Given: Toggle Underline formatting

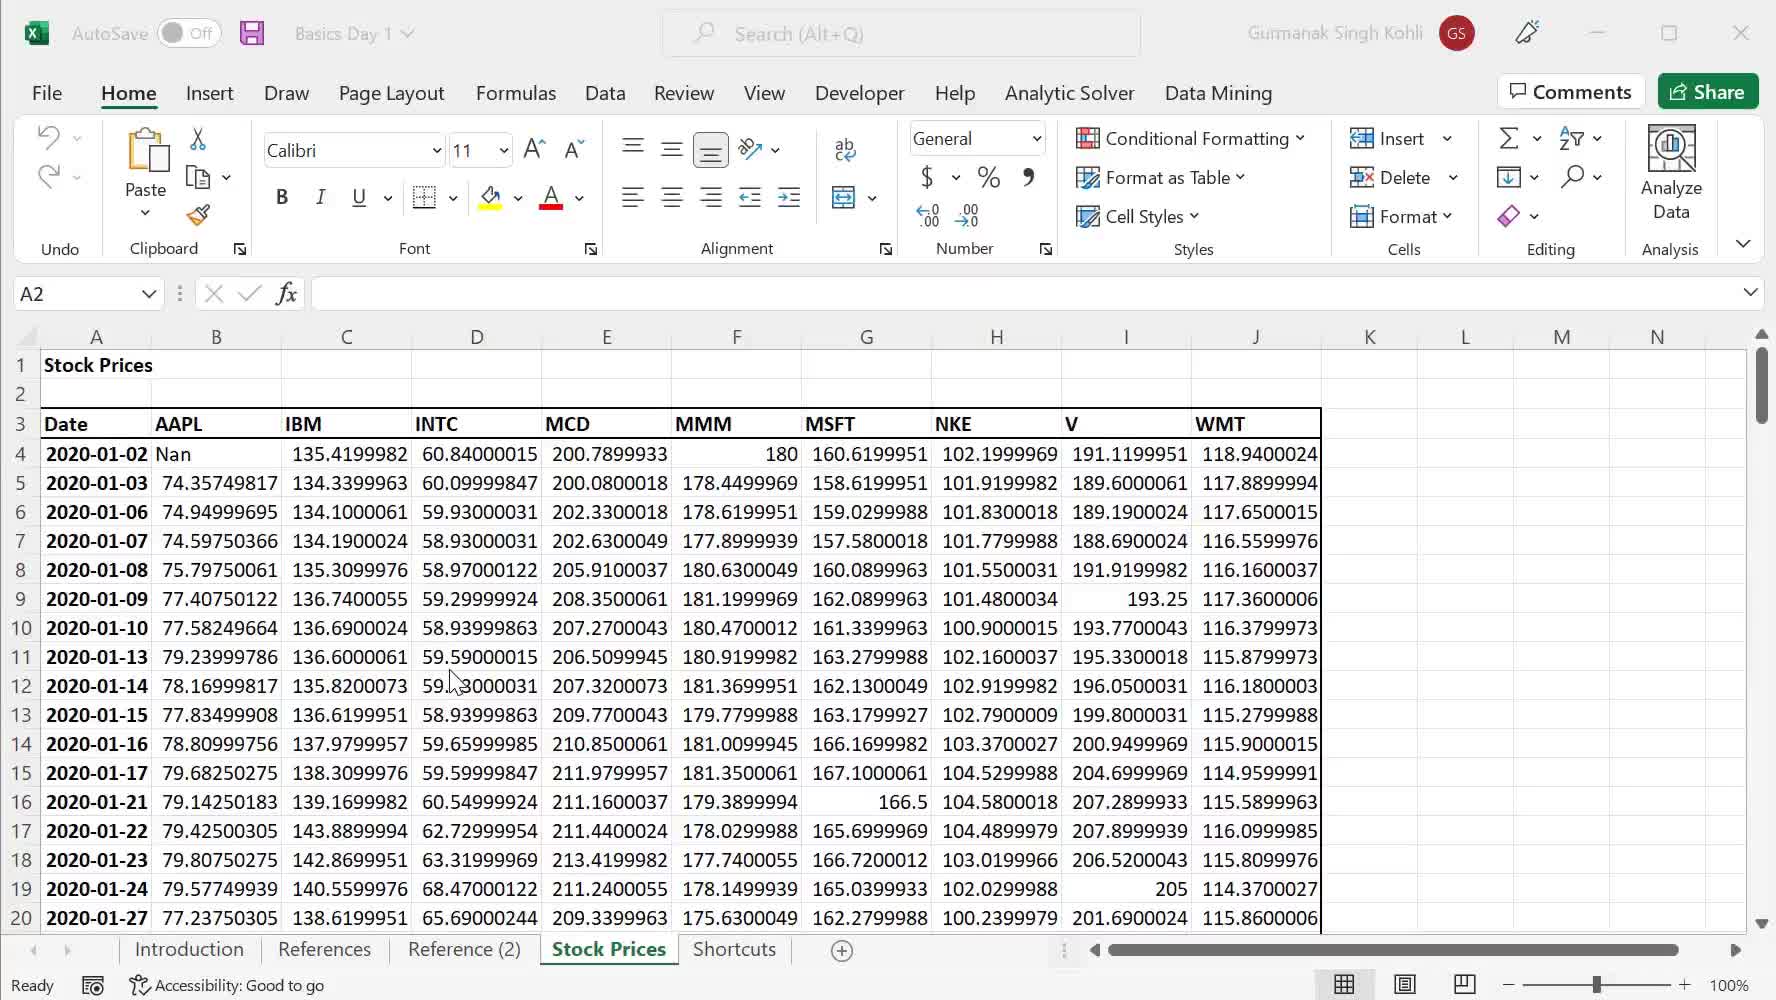Looking at the screenshot, I should pos(359,197).
